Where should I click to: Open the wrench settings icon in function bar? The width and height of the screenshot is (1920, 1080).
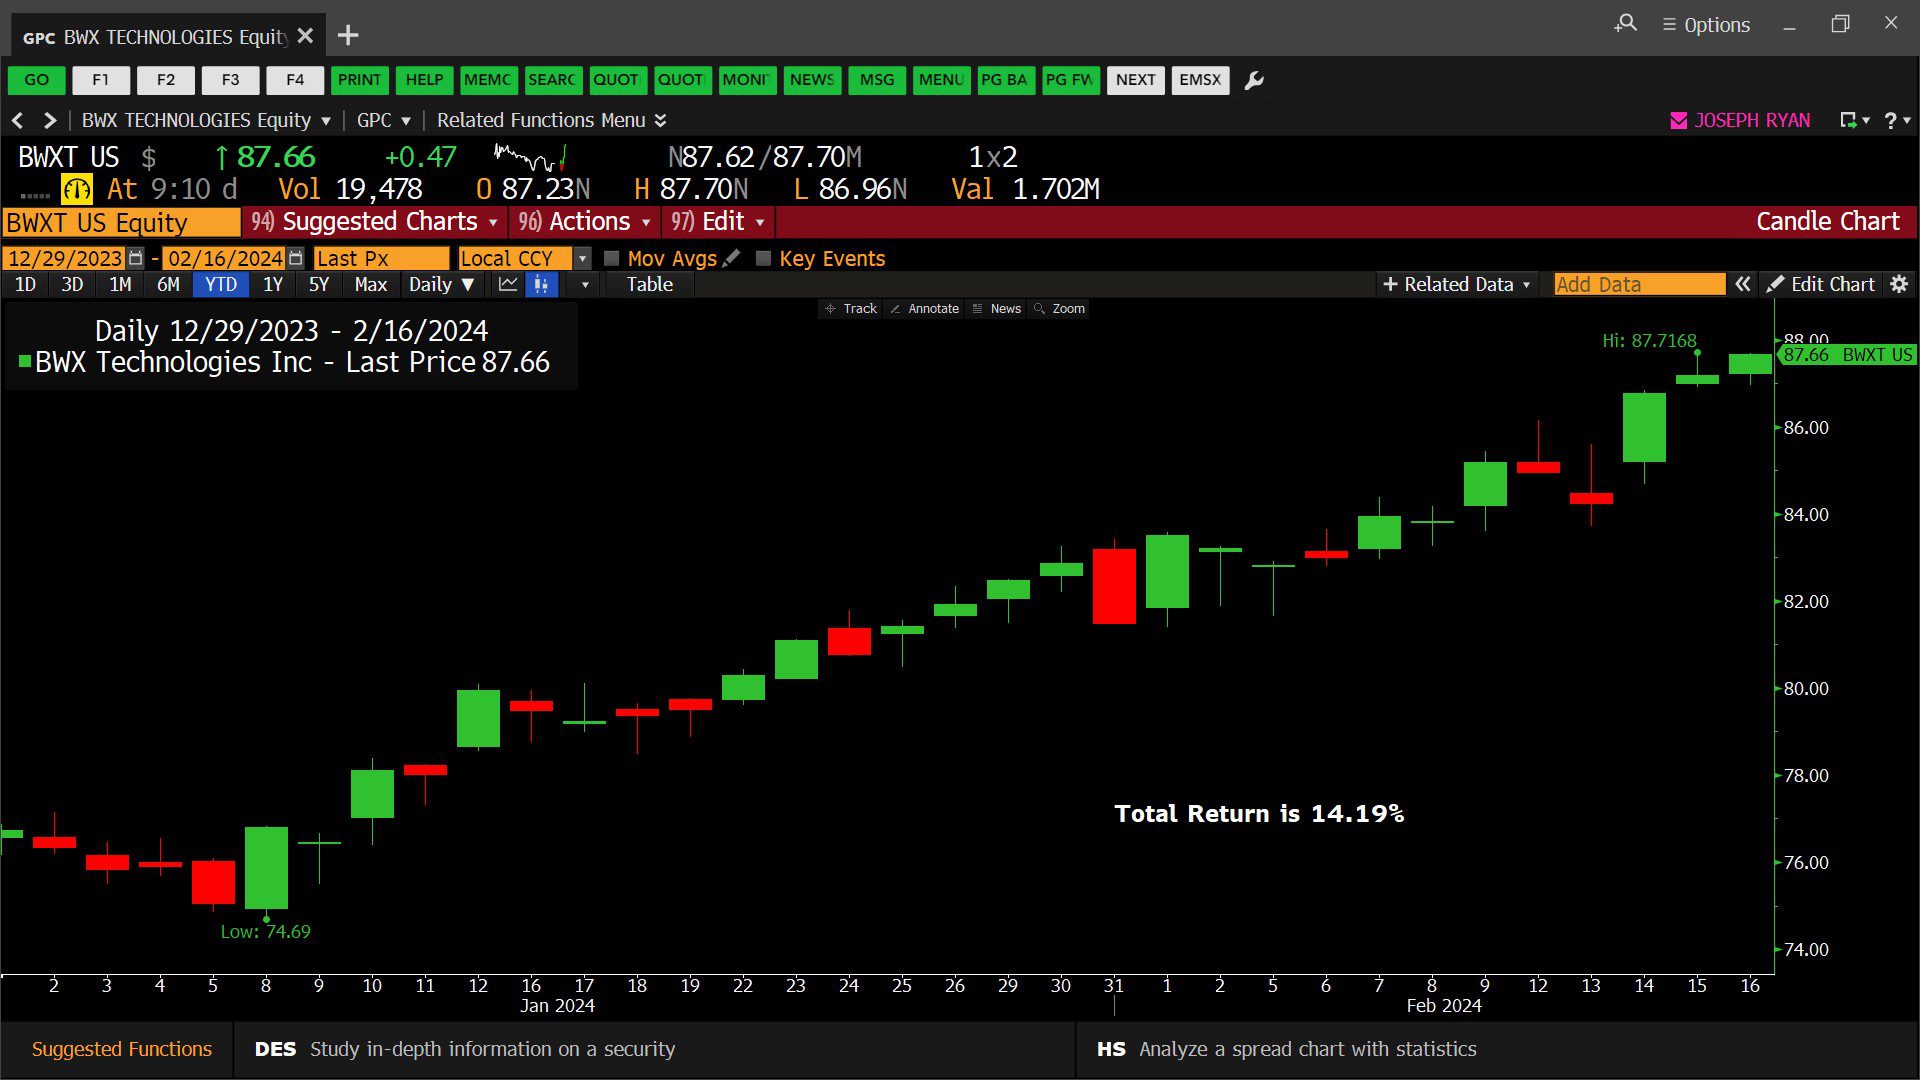click(1254, 80)
